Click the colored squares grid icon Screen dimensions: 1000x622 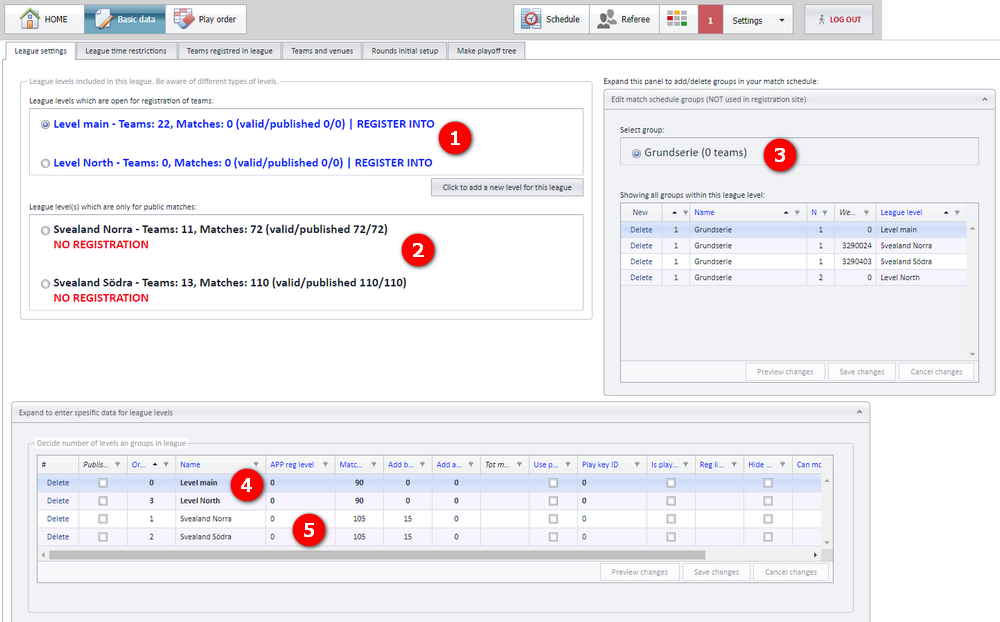point(677,19)
